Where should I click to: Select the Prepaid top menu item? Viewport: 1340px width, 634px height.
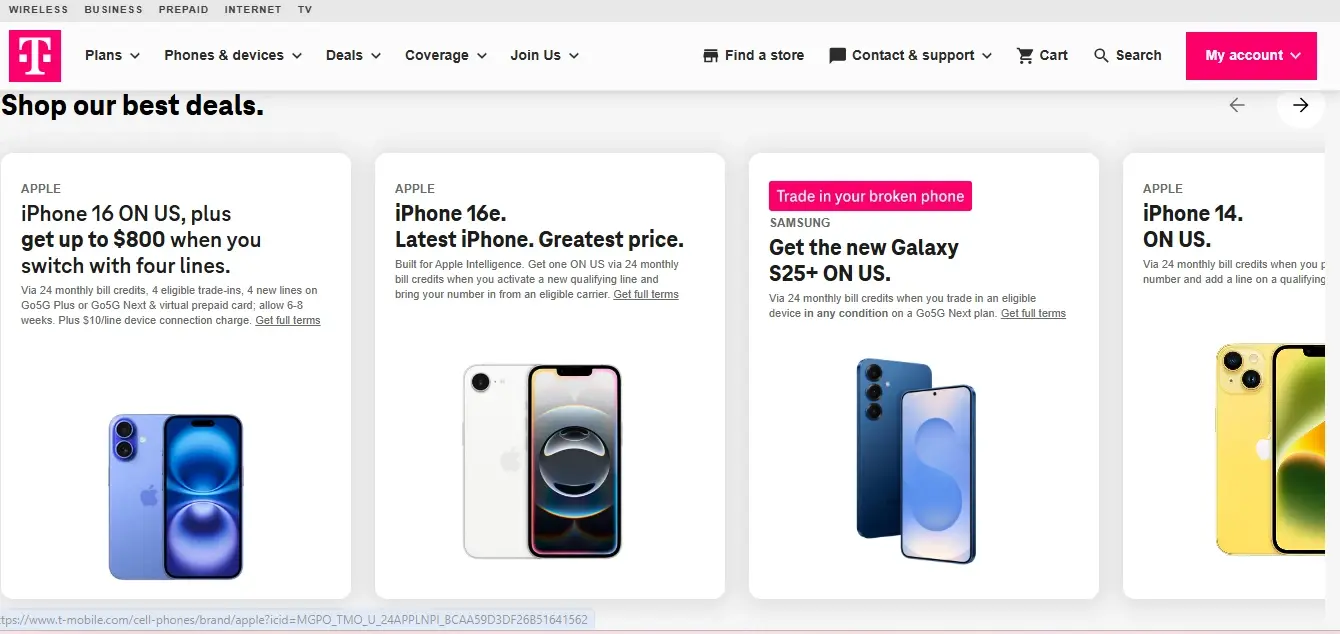(183, 10)
